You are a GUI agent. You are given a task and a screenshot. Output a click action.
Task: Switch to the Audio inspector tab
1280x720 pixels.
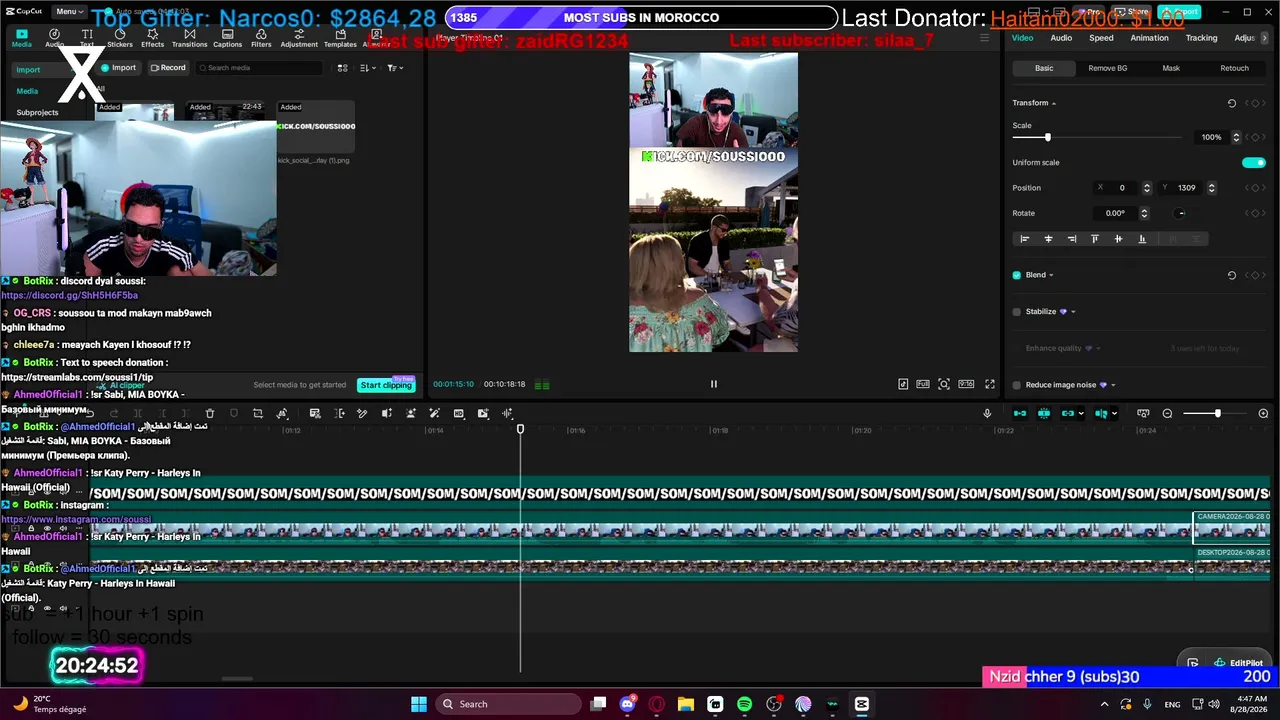(x=1061, y=38)
